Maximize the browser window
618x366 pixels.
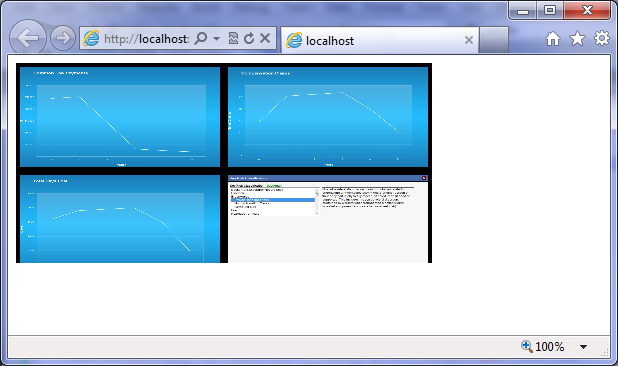coord(550,11)
